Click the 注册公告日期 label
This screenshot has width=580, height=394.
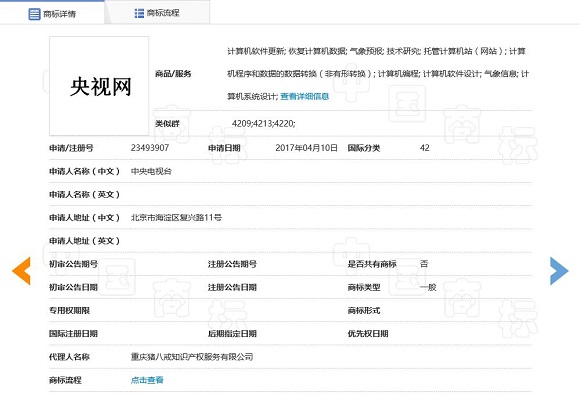232,287
